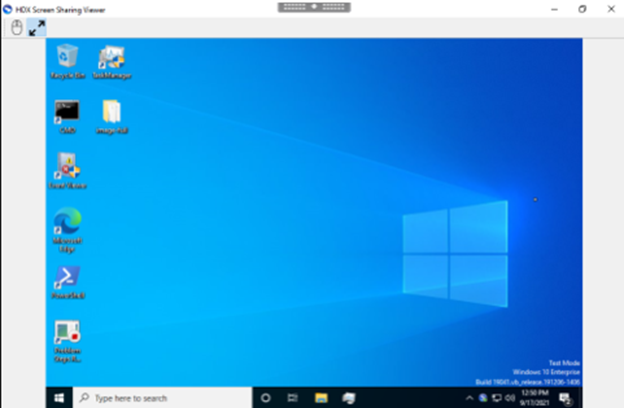The image size is (624, 408).
Task: Open the notification center icon
Action: point(566,398)
